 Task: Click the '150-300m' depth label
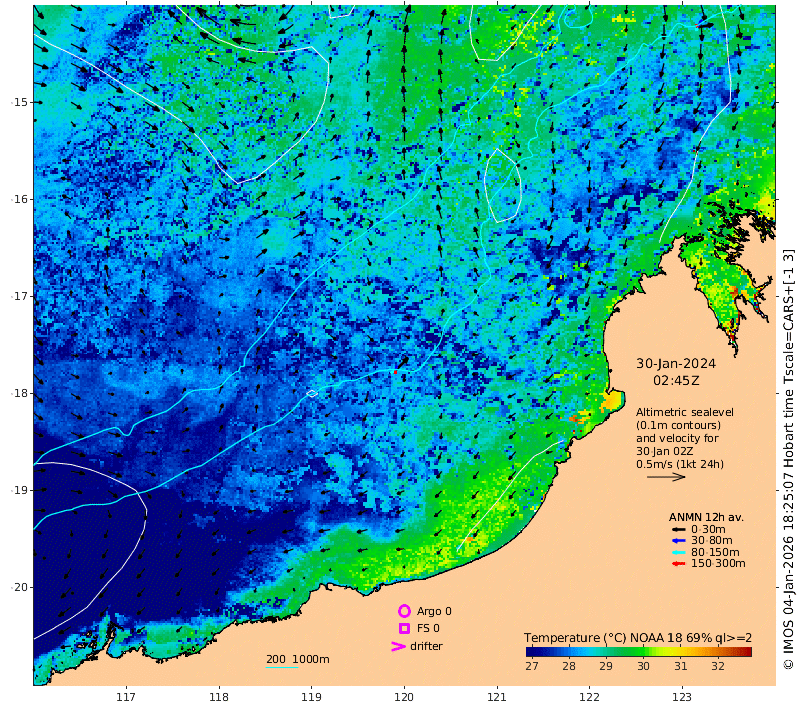[x=718, y=564]
